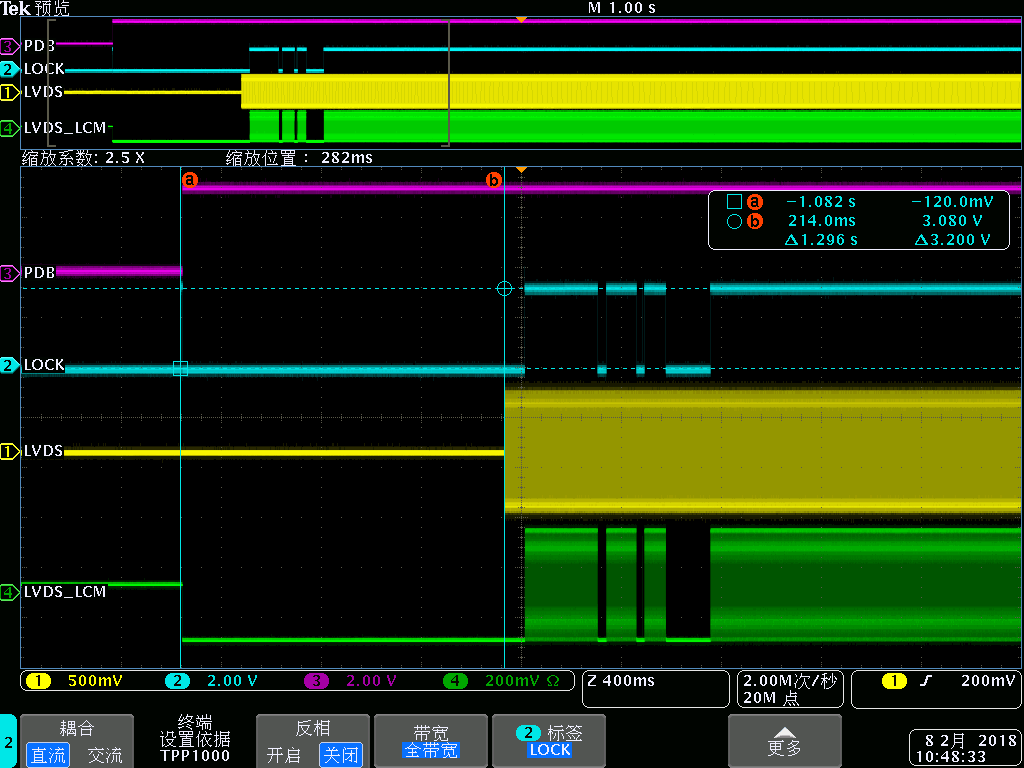Click the rising edge trigger slope icon

coord(924,681)
